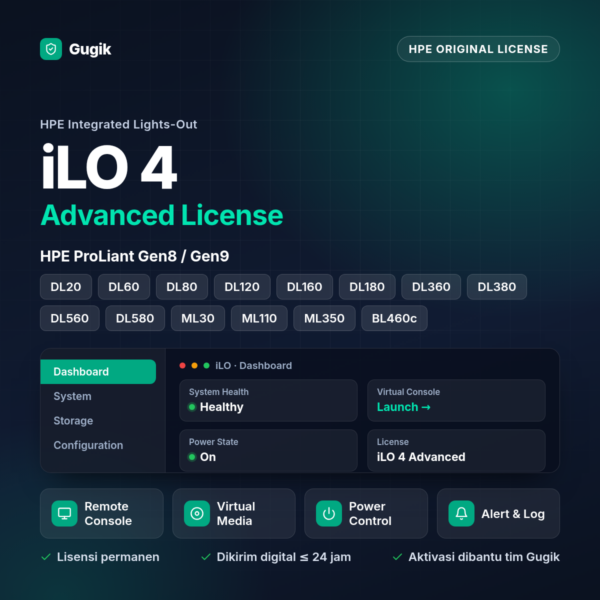This screenshot has width=600, height=600.
Task: Open the Power State card
Action: (x=268, y=450)
